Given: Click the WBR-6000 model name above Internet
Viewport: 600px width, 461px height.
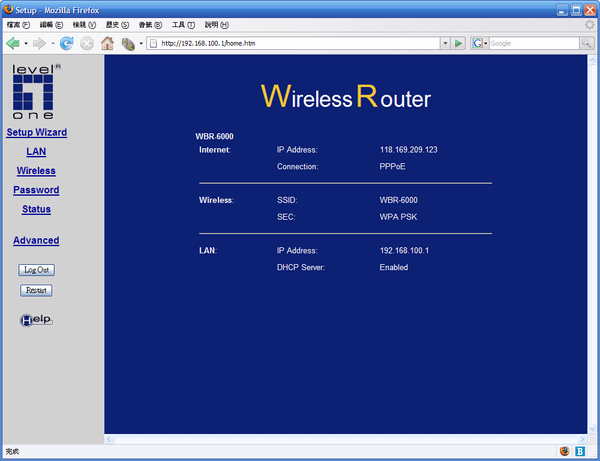Looking at the screenshot, I should [214, 137].
